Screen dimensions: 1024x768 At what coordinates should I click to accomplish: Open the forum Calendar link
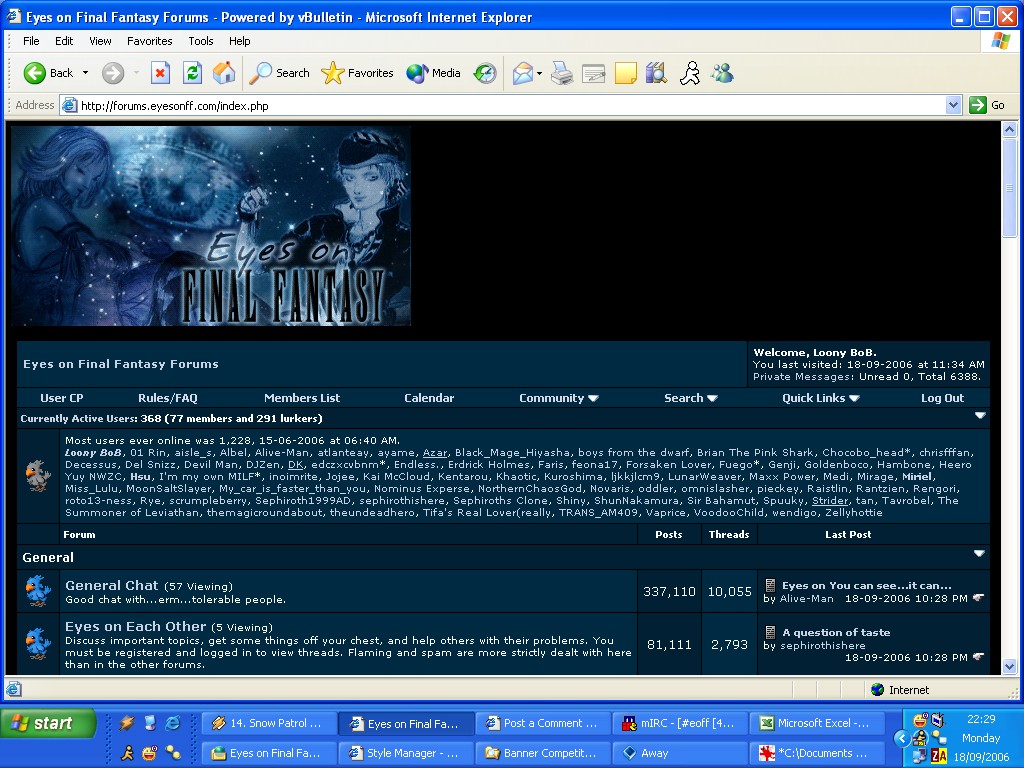pos(429,398)
